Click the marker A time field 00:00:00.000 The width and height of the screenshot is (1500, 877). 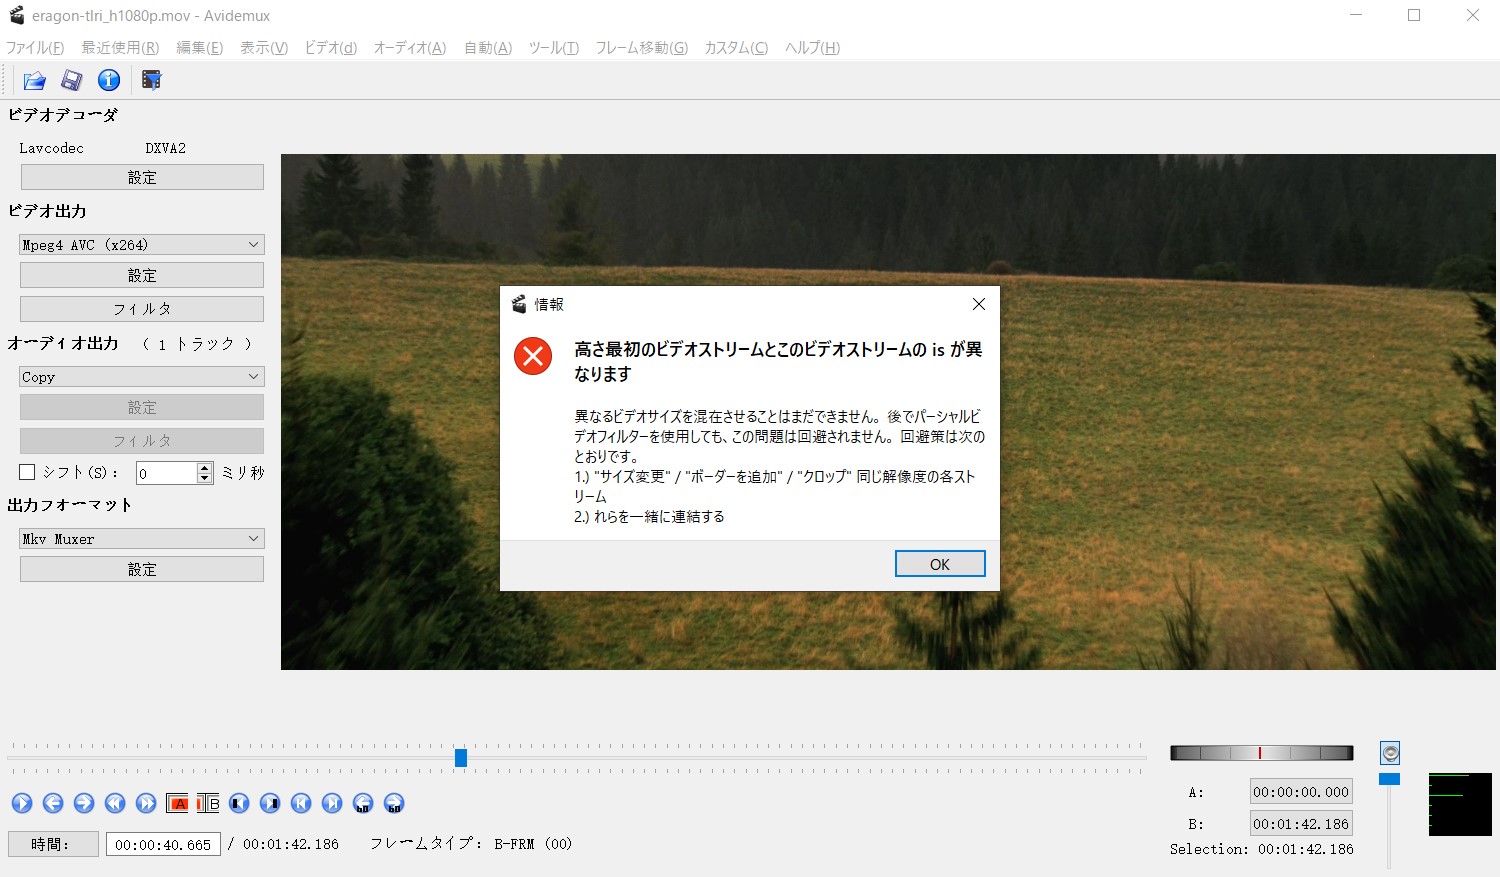tap(1301, 792)
